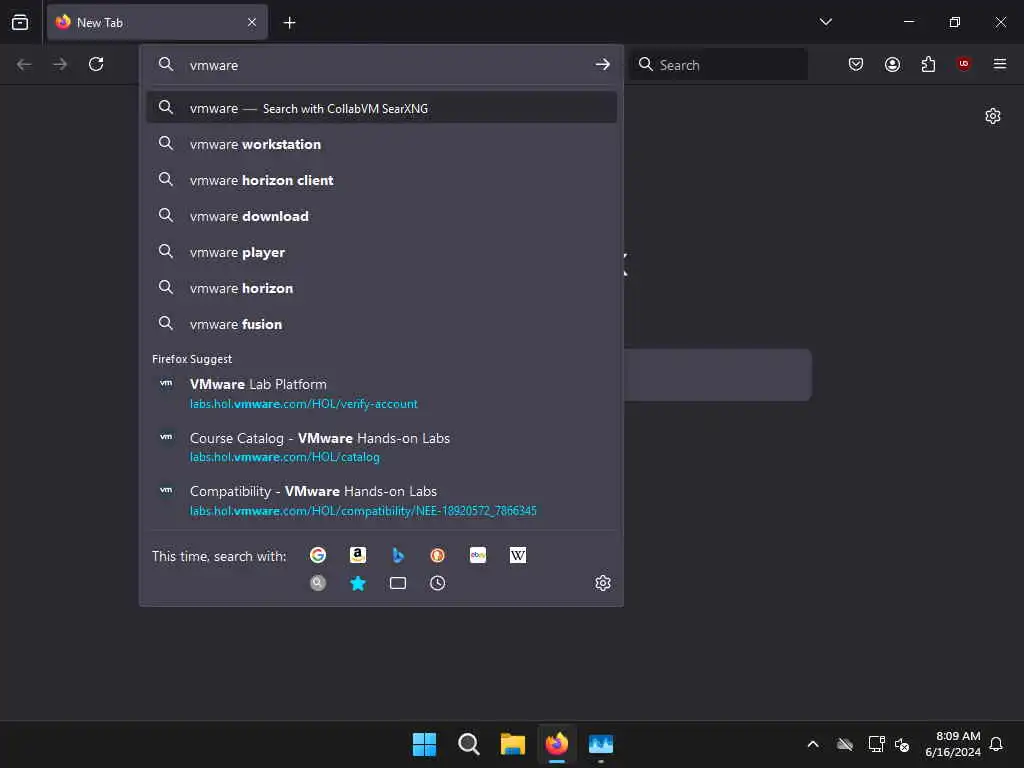
Task: Click the OneDrive cloud tray icon
Action: pos(845,744)
